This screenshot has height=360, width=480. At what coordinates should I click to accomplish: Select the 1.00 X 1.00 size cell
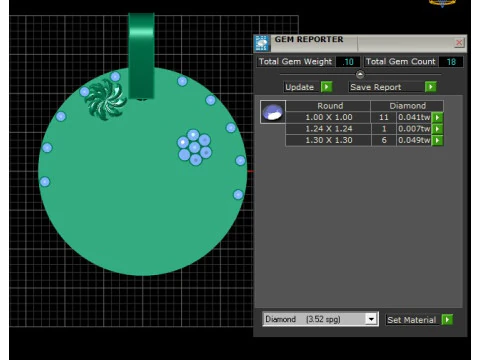tap(329, 117)
